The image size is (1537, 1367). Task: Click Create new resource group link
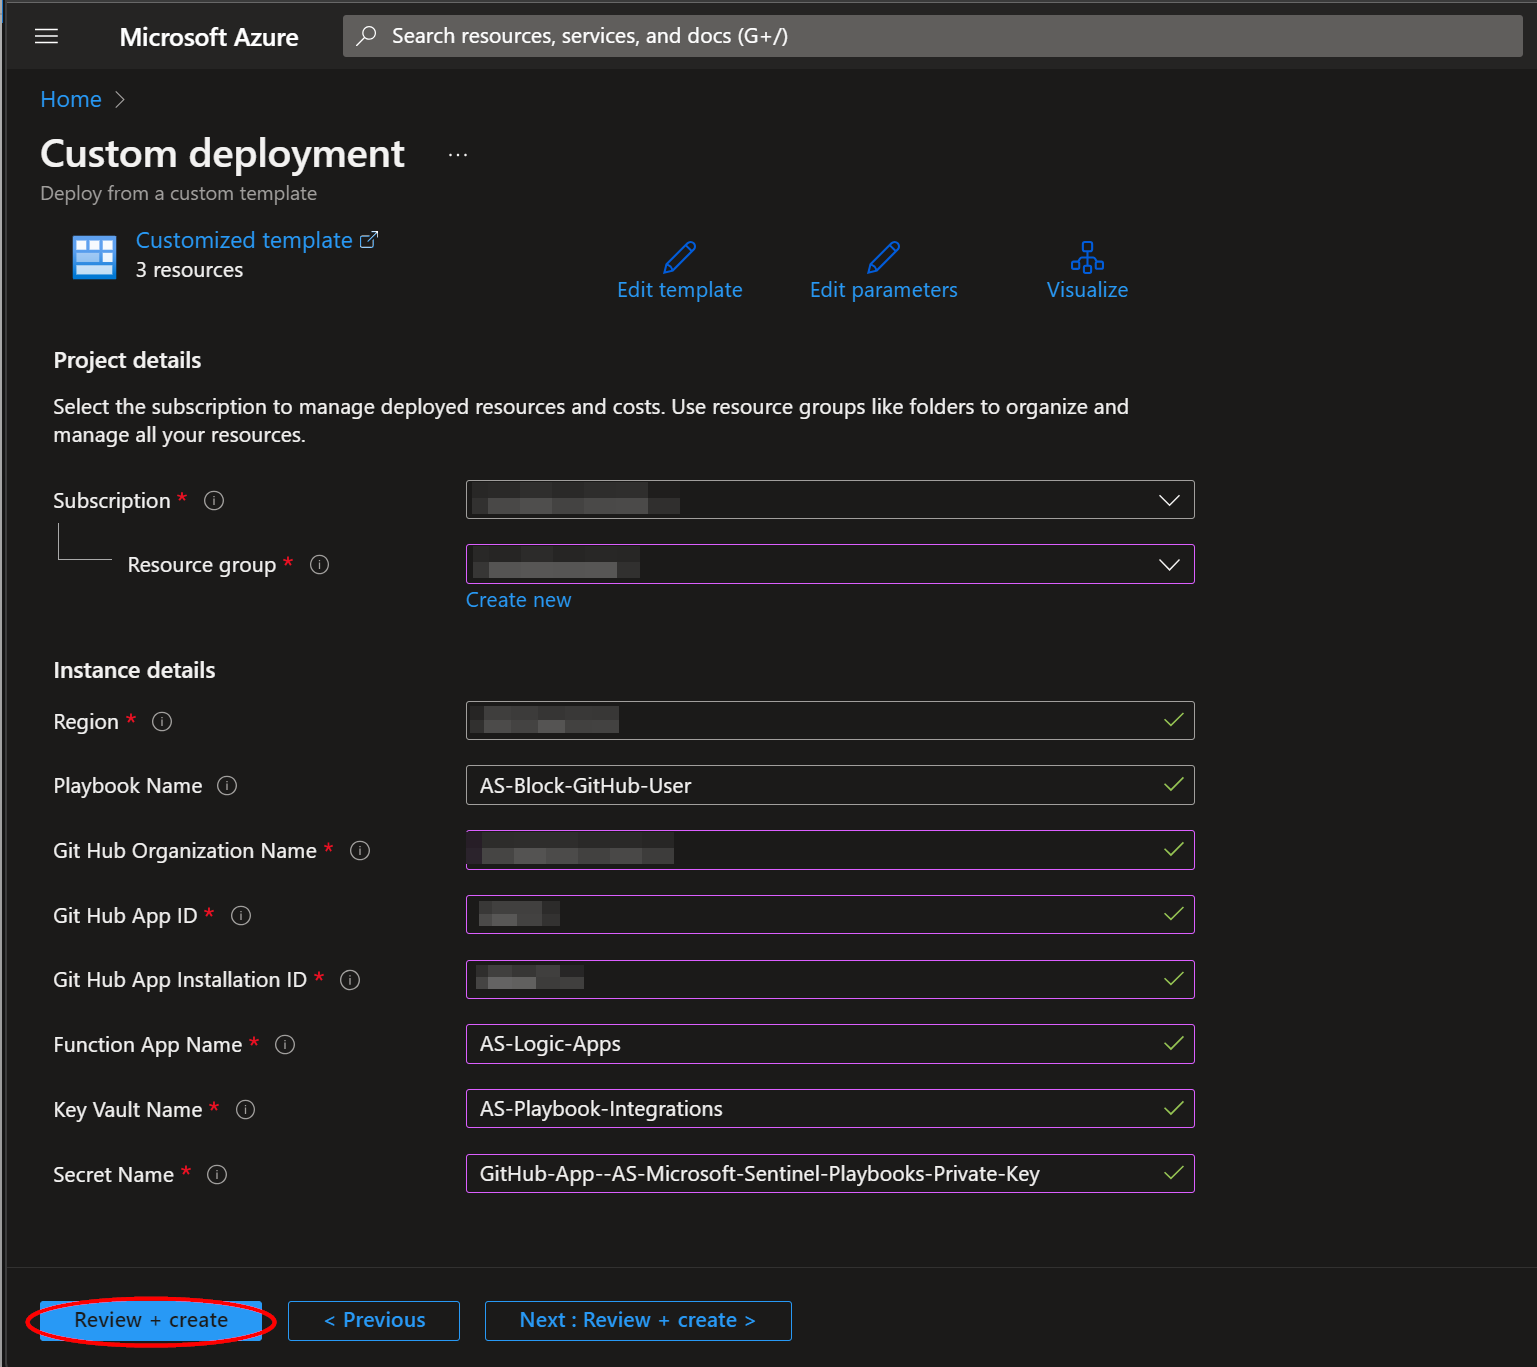[518, 600]
